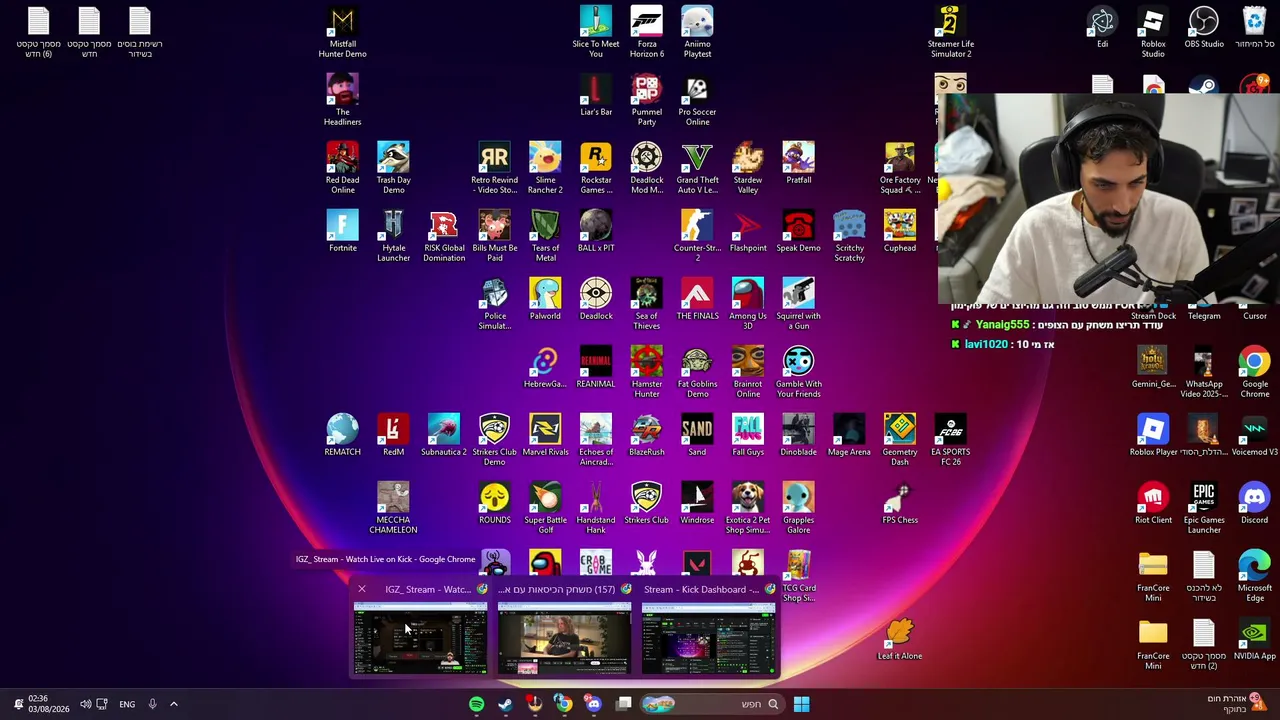Select the Roblox Studio desktop icon

1153,32
